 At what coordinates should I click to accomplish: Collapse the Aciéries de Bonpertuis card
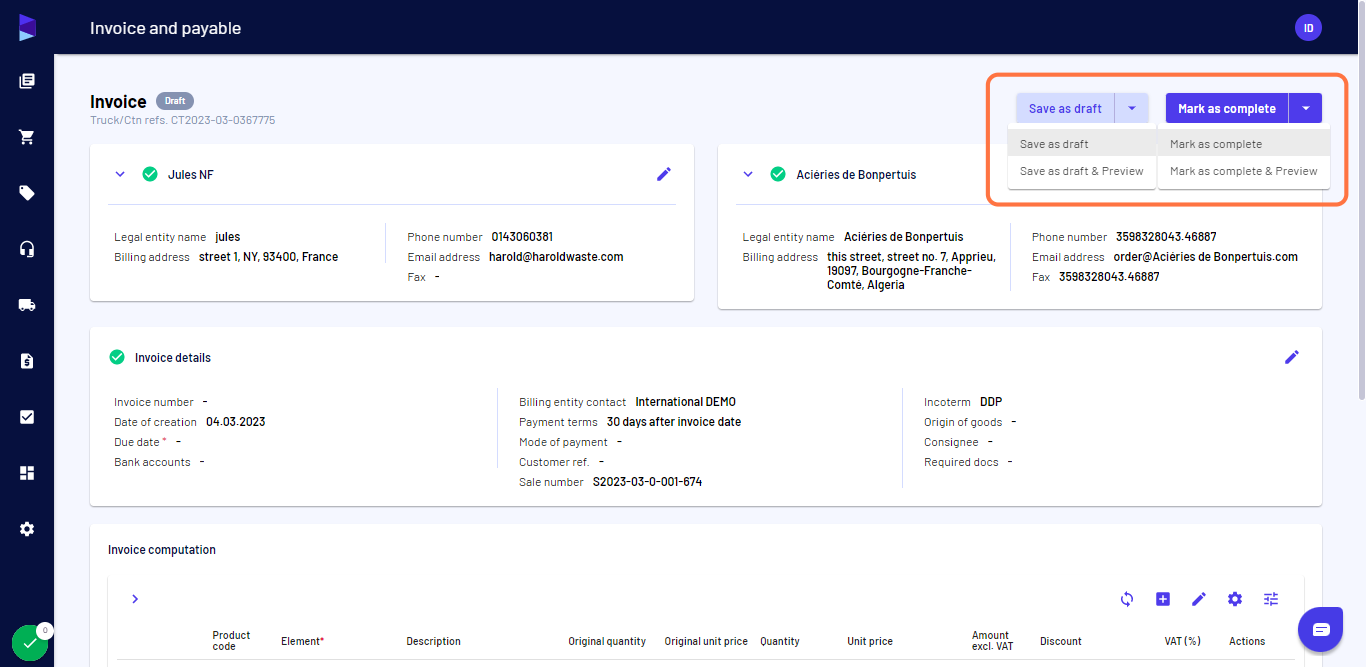748,174
